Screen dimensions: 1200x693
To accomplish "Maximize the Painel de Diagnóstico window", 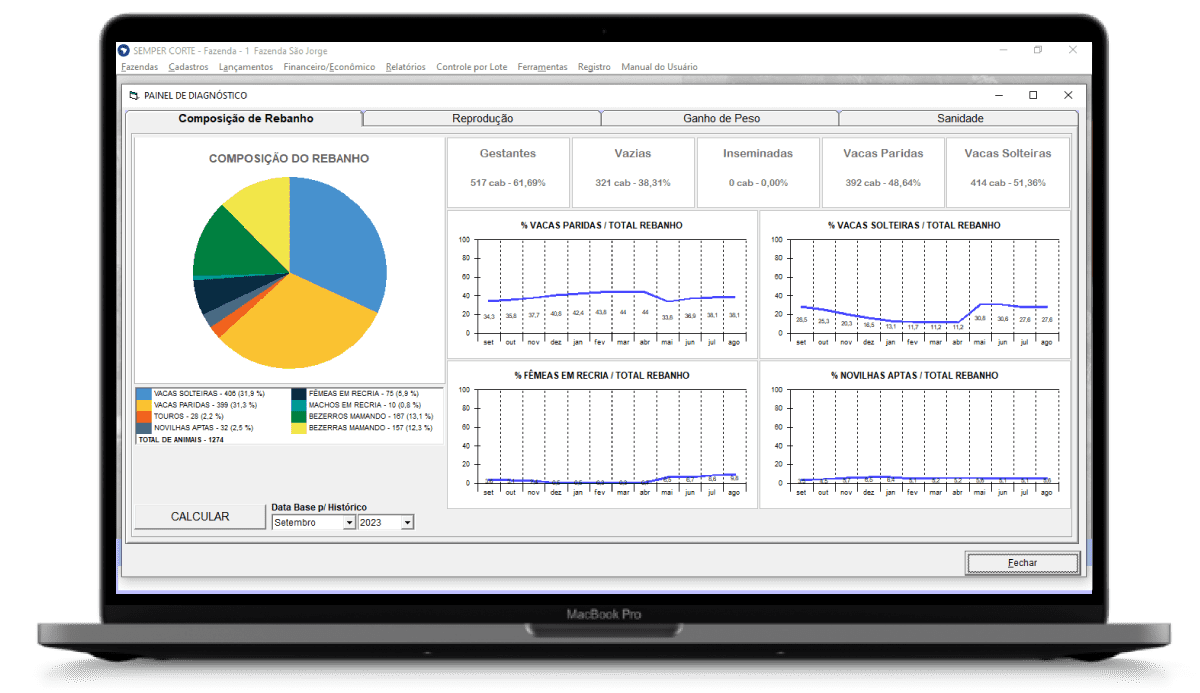I will (1033, 95).
